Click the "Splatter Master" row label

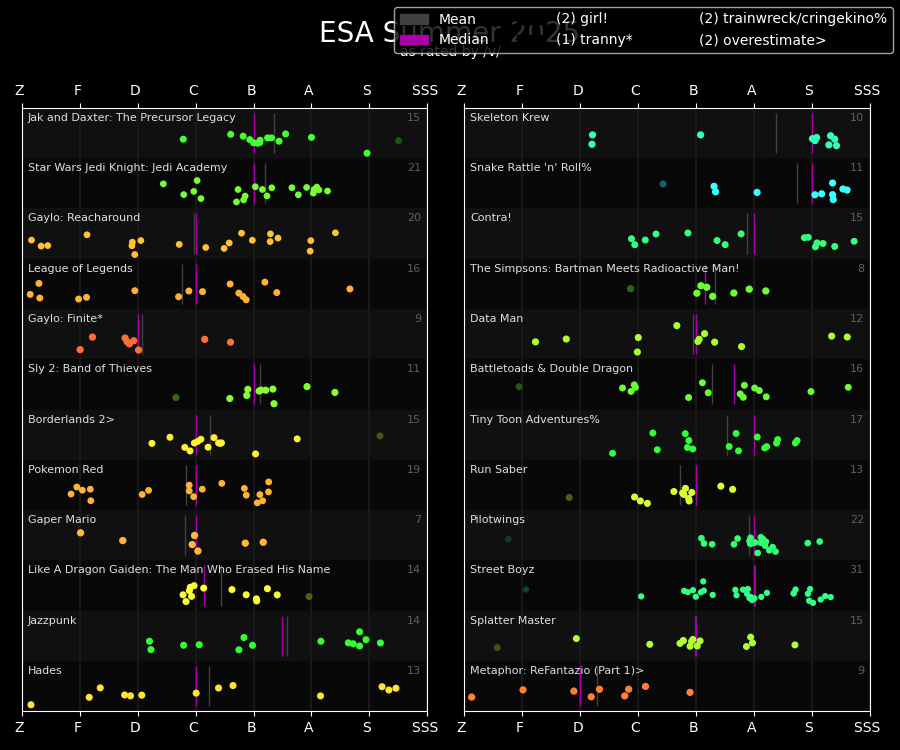pyautogui.click(x=513, y=620)
